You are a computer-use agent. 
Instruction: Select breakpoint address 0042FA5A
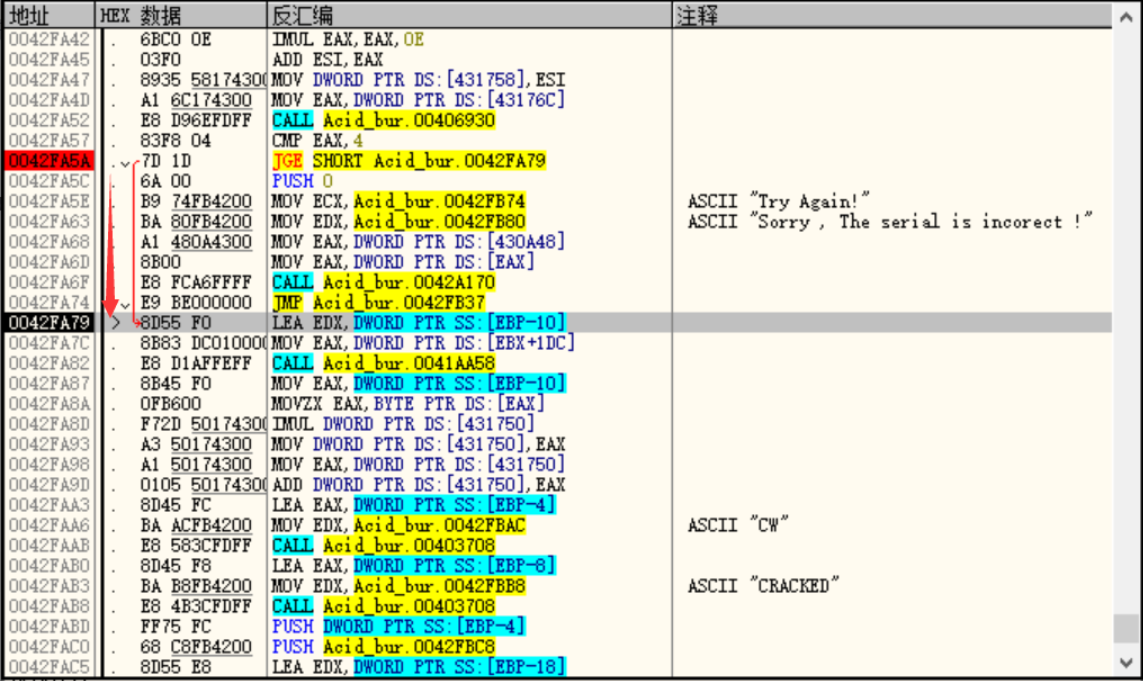[x=49, y=160]
